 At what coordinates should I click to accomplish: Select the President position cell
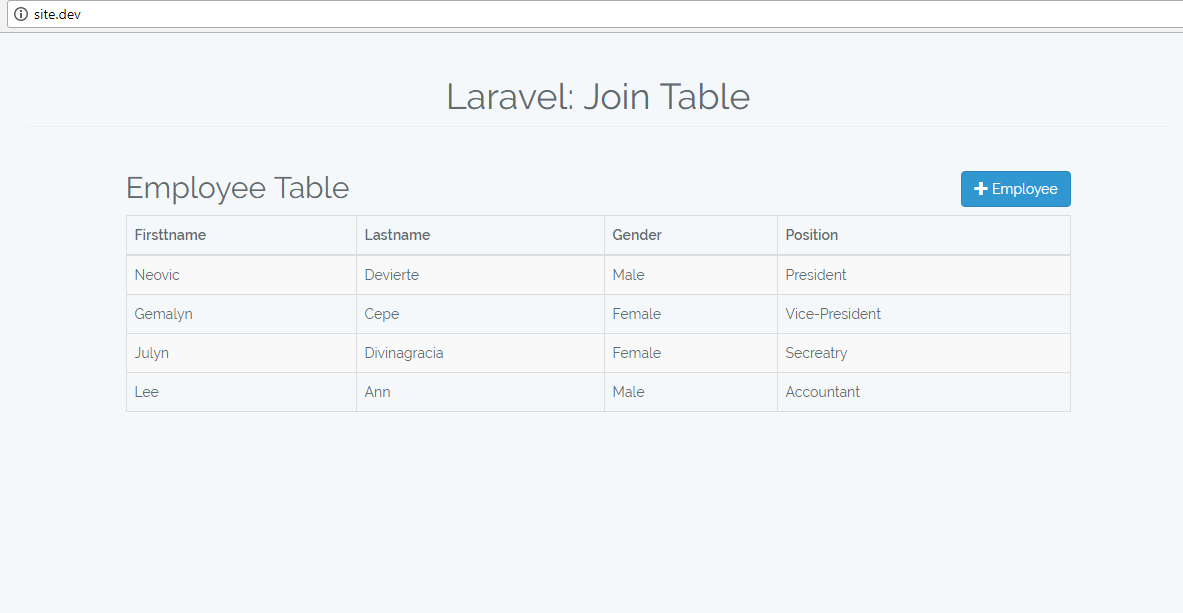pyautogui.click(x=924, y=275)
